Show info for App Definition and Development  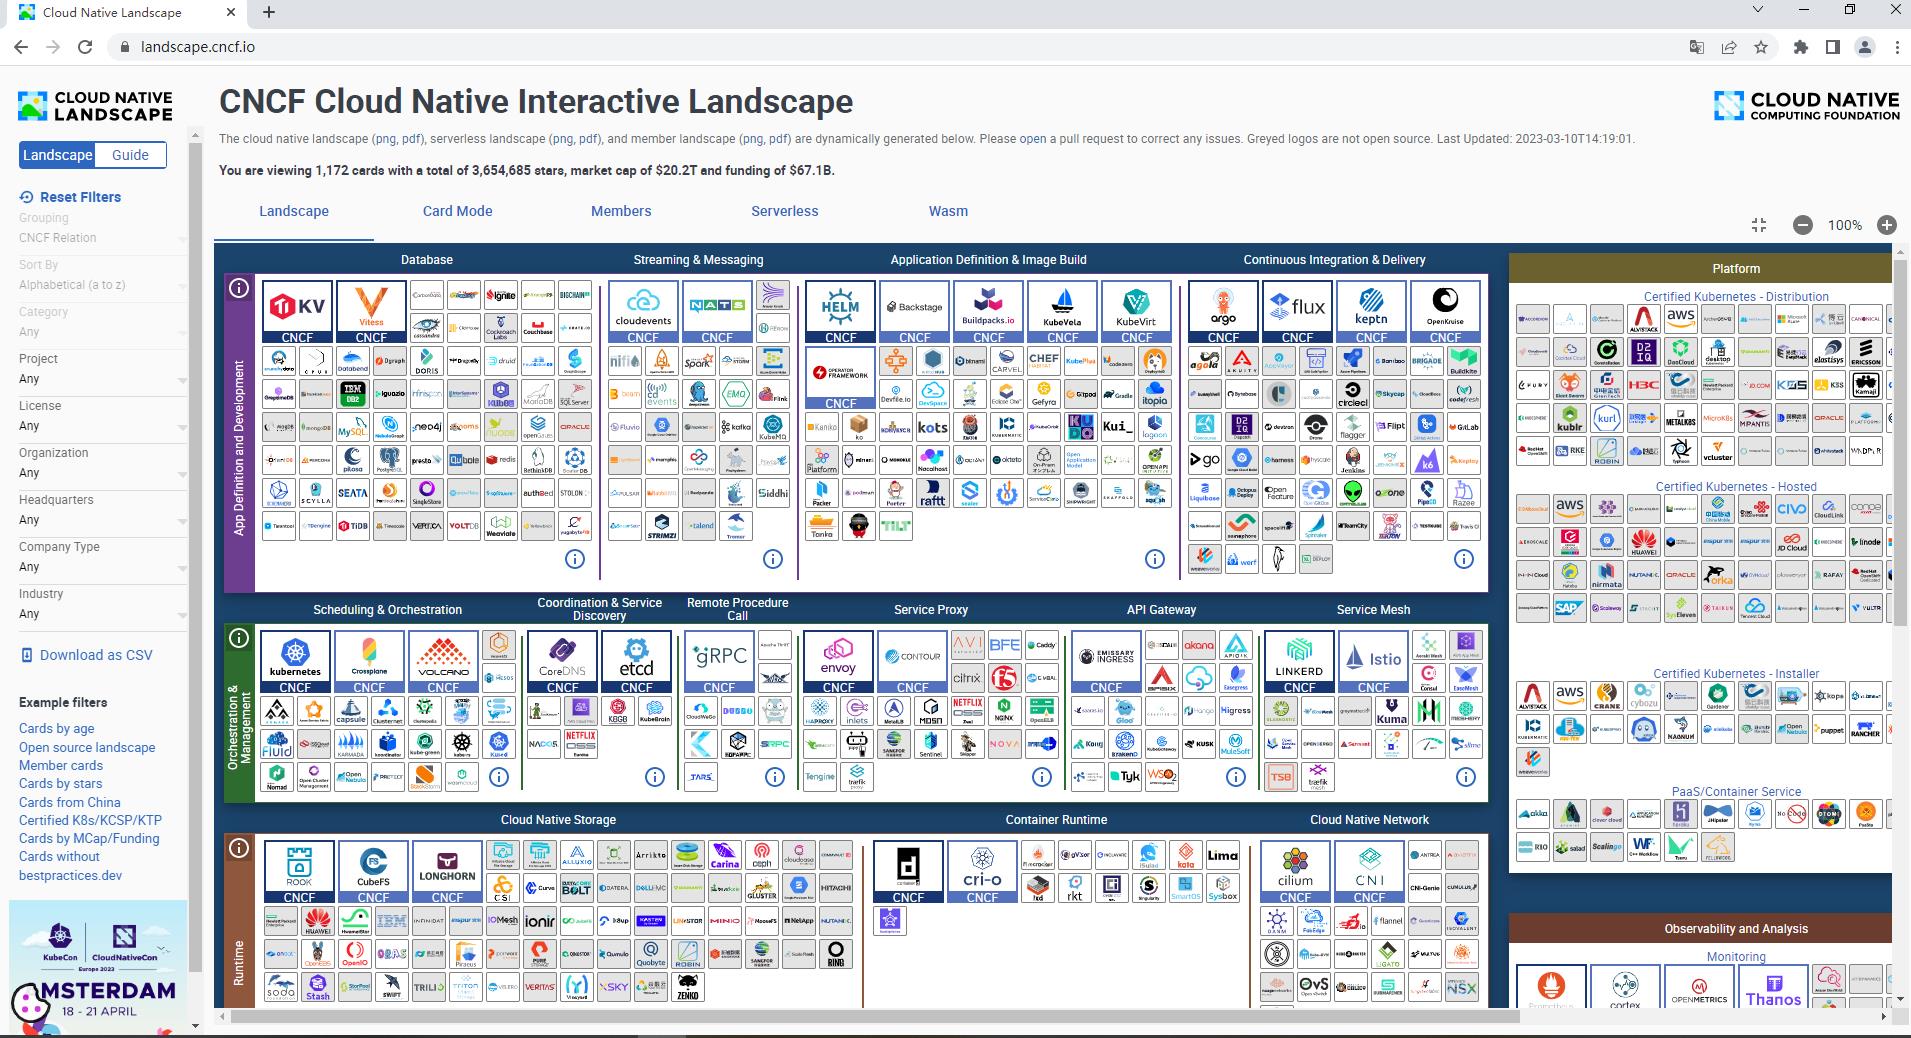point(239,288)
